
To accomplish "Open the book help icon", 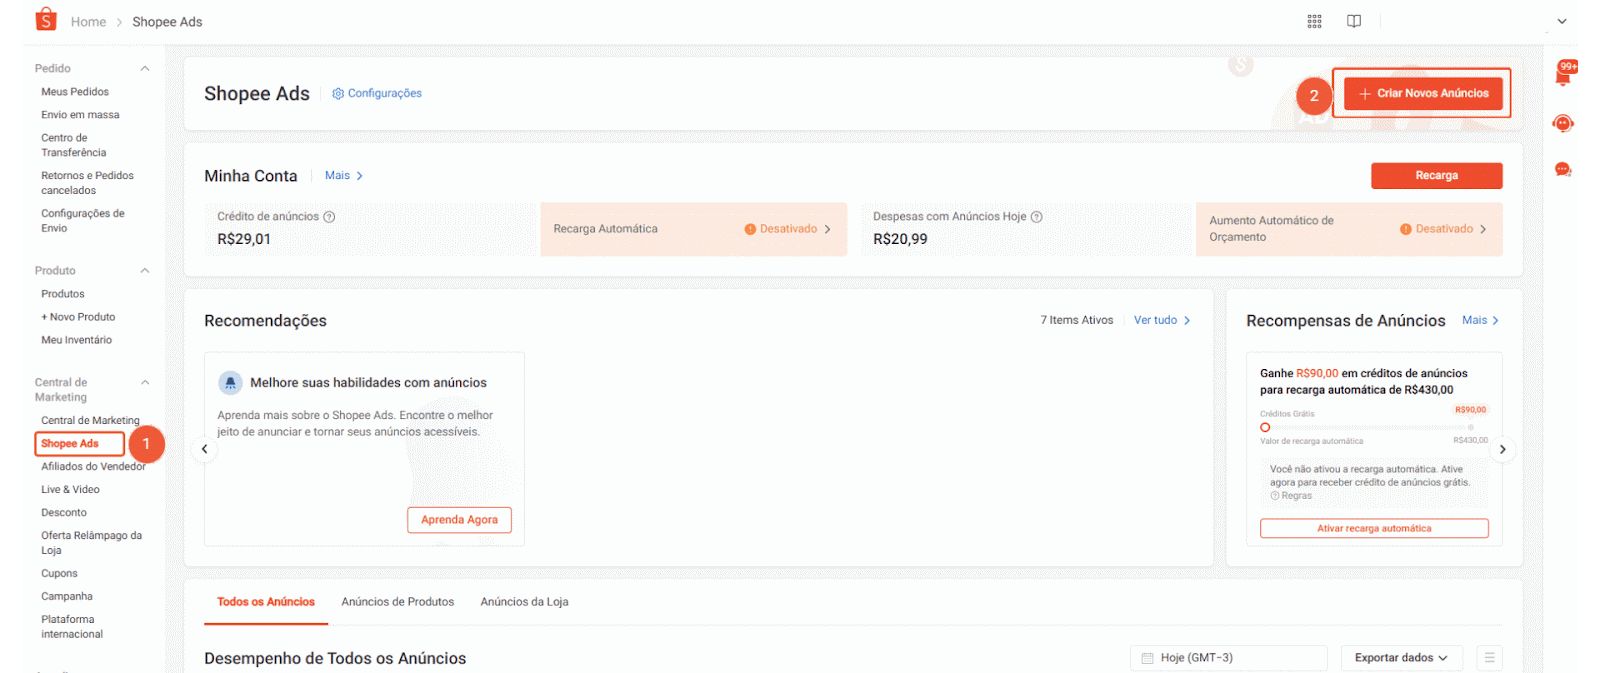I will (1354, 21).
